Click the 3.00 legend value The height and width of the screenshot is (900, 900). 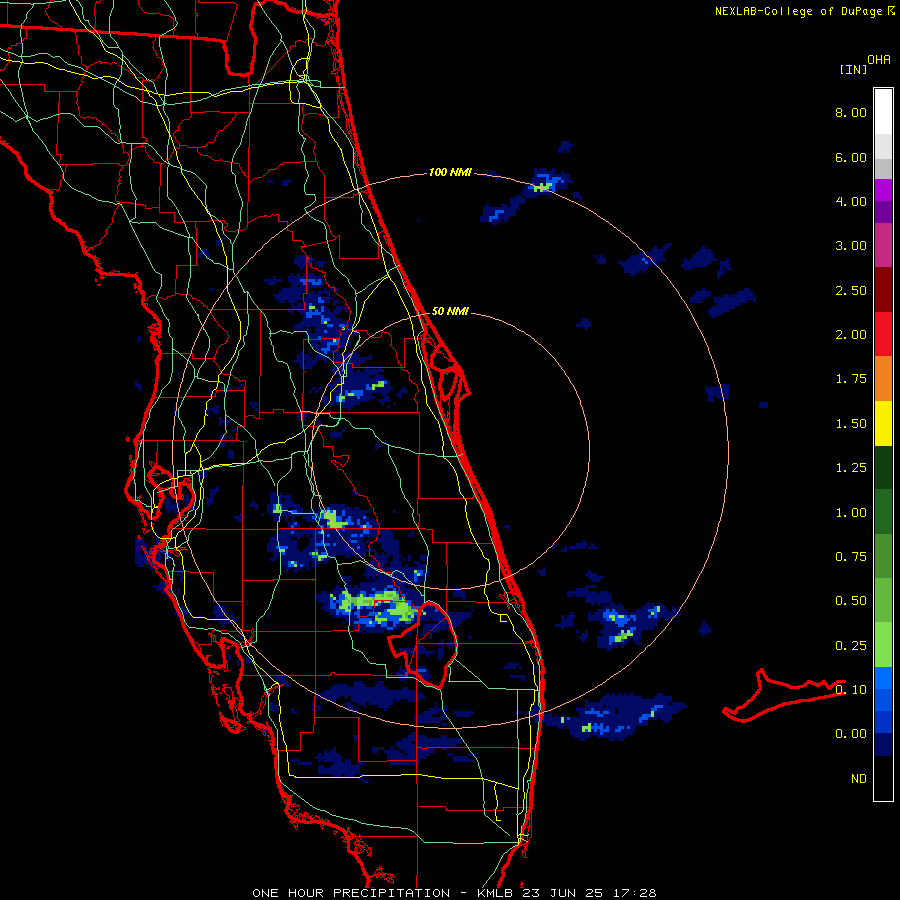[851, 246]
